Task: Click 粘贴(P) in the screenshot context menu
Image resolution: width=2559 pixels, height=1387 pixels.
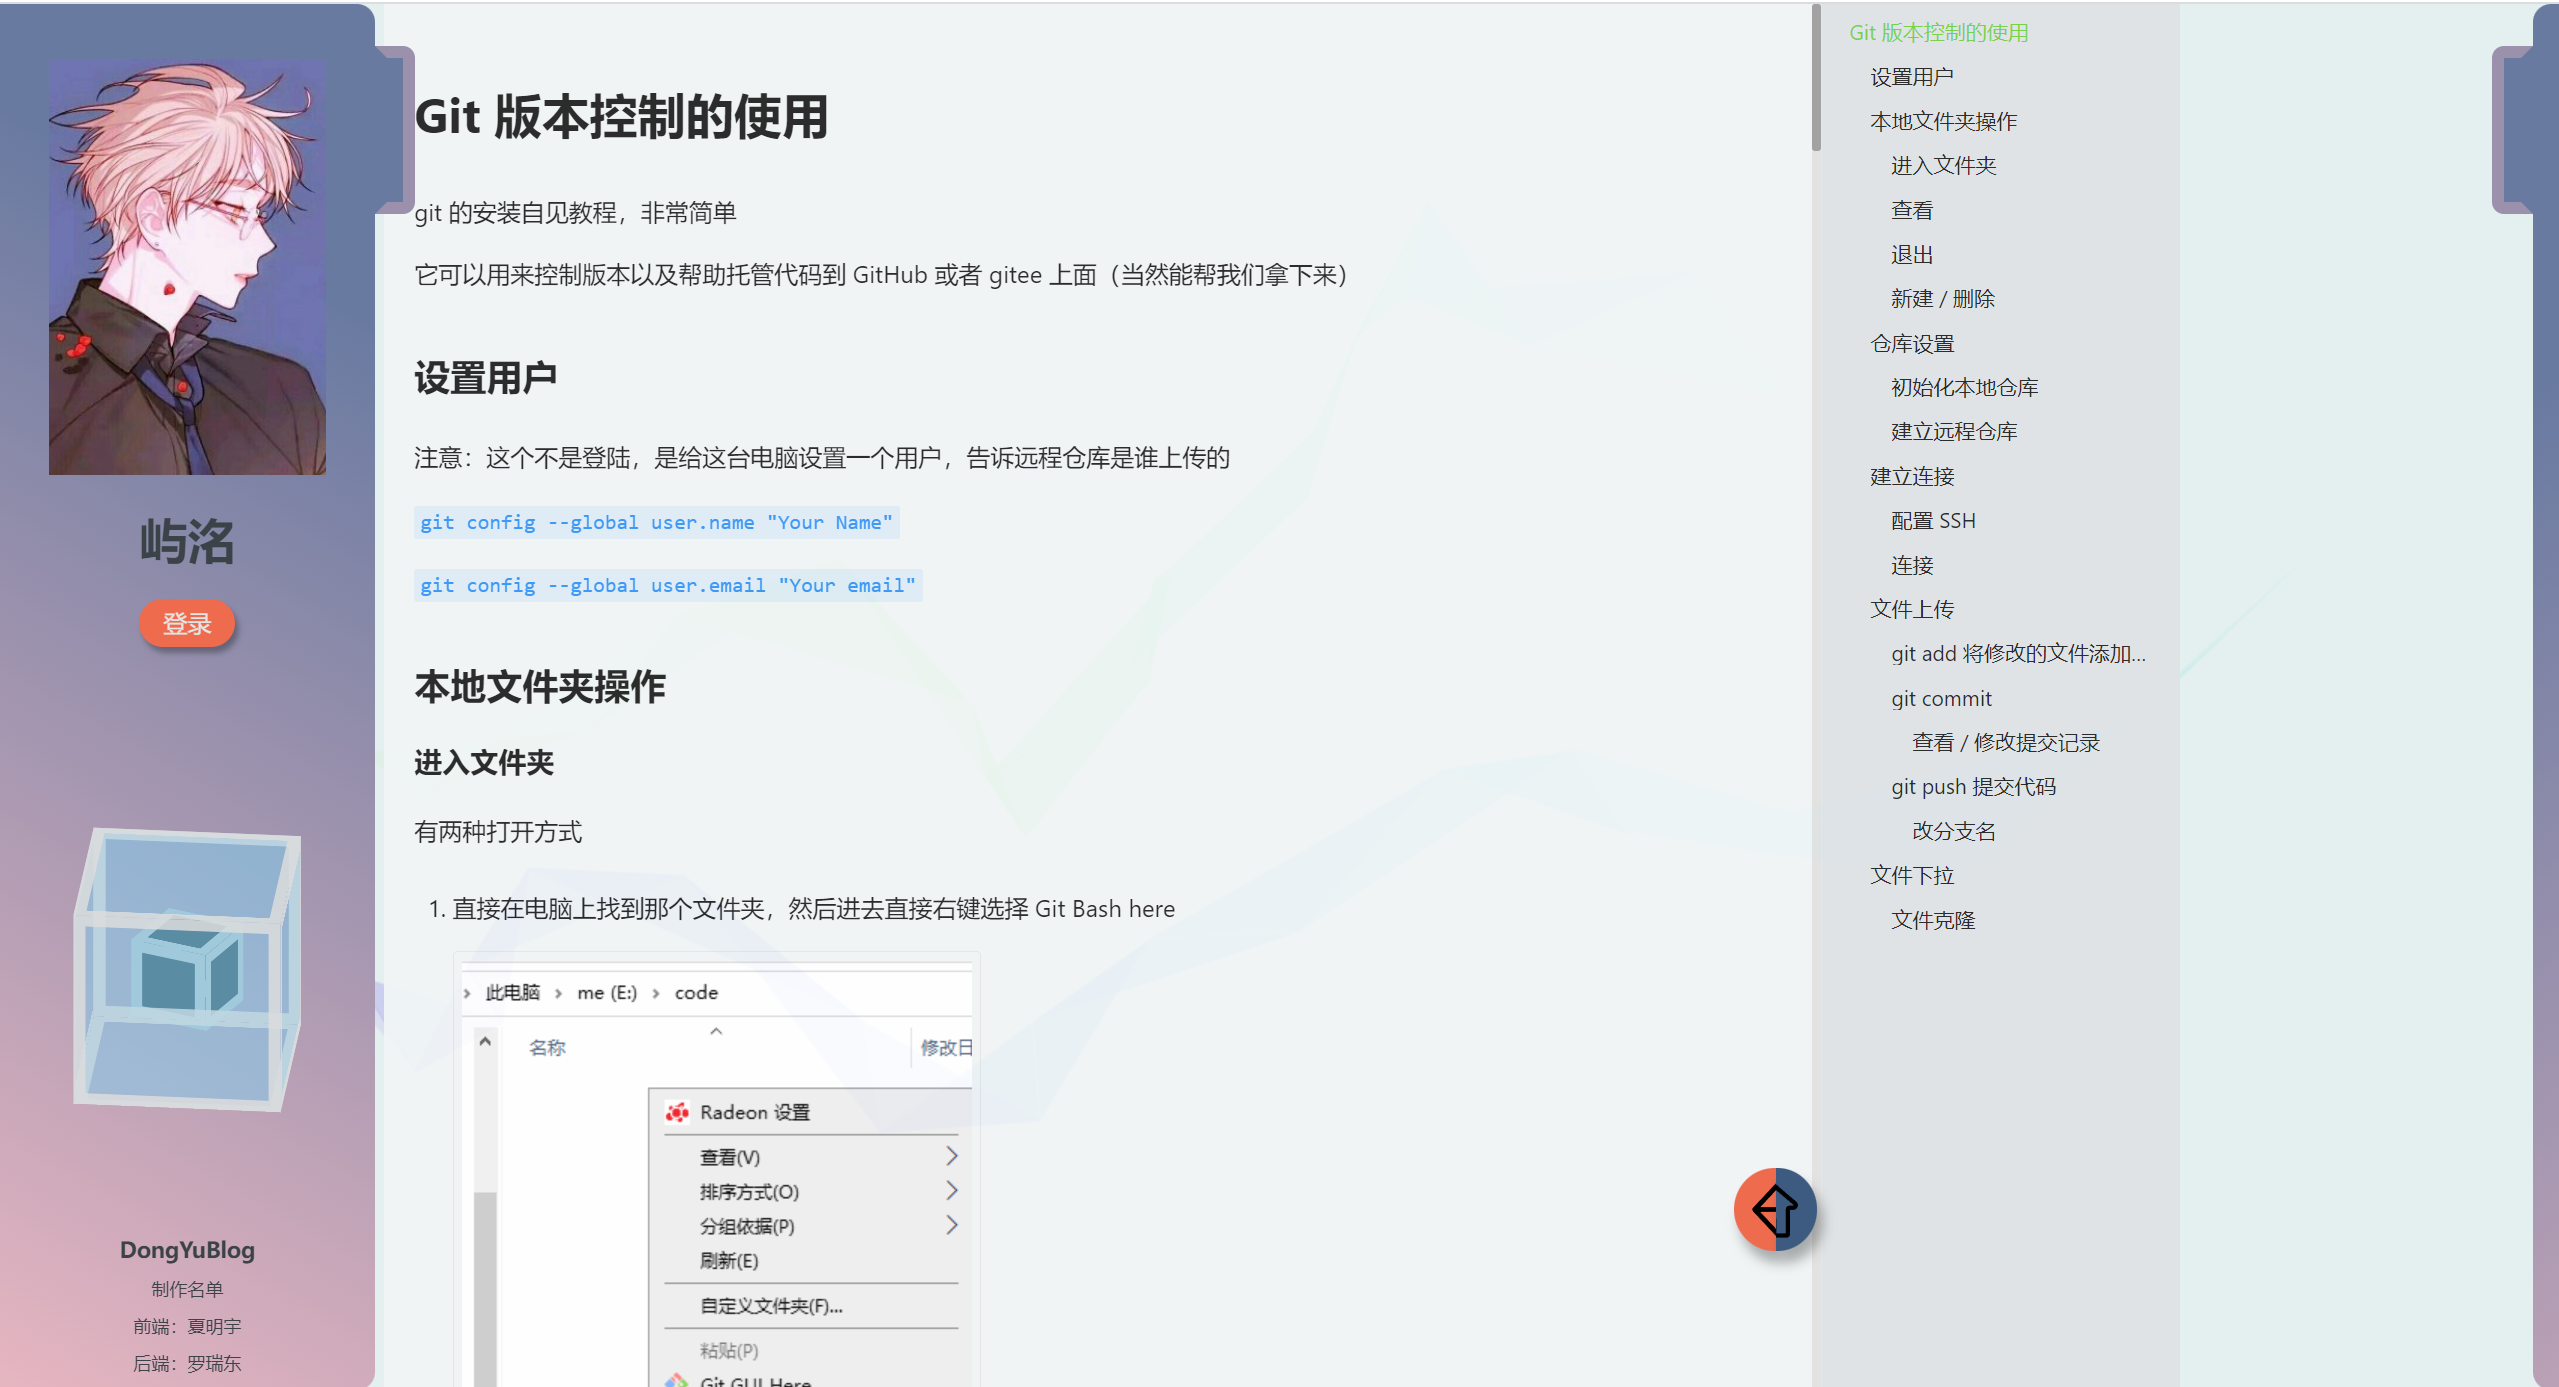Action: point(729,1351)
